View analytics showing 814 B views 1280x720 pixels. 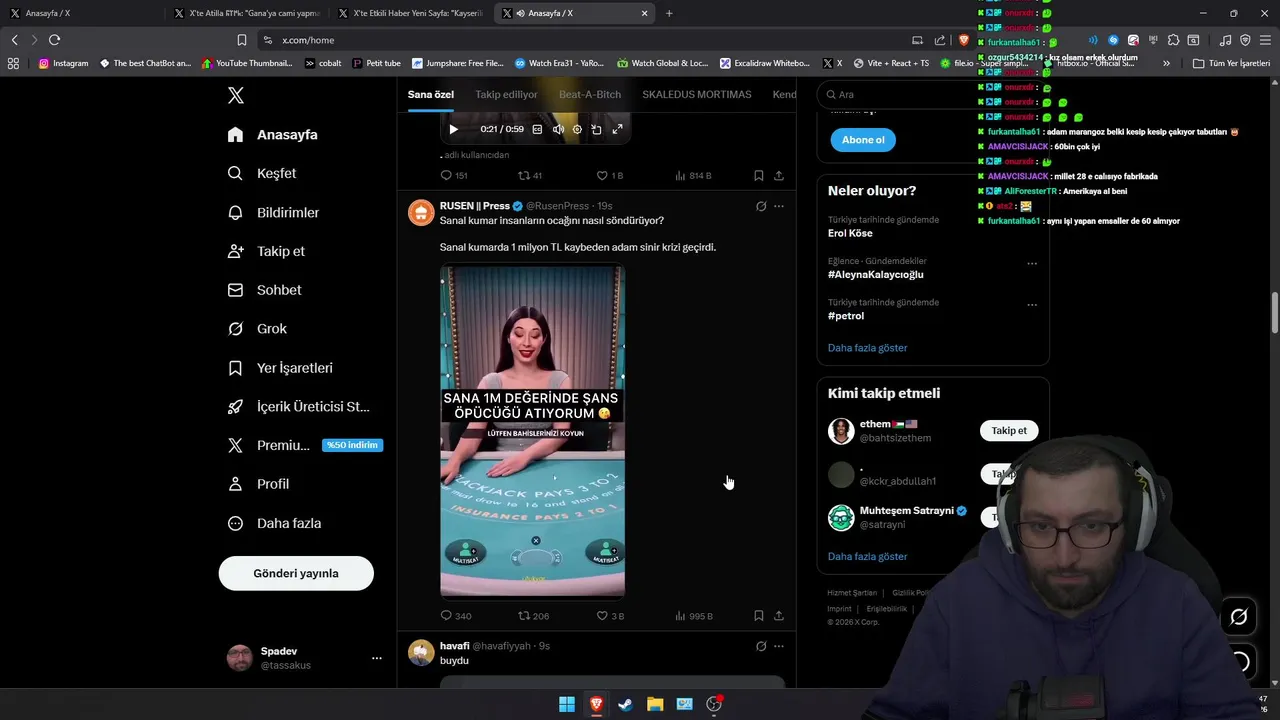[693, 175]
